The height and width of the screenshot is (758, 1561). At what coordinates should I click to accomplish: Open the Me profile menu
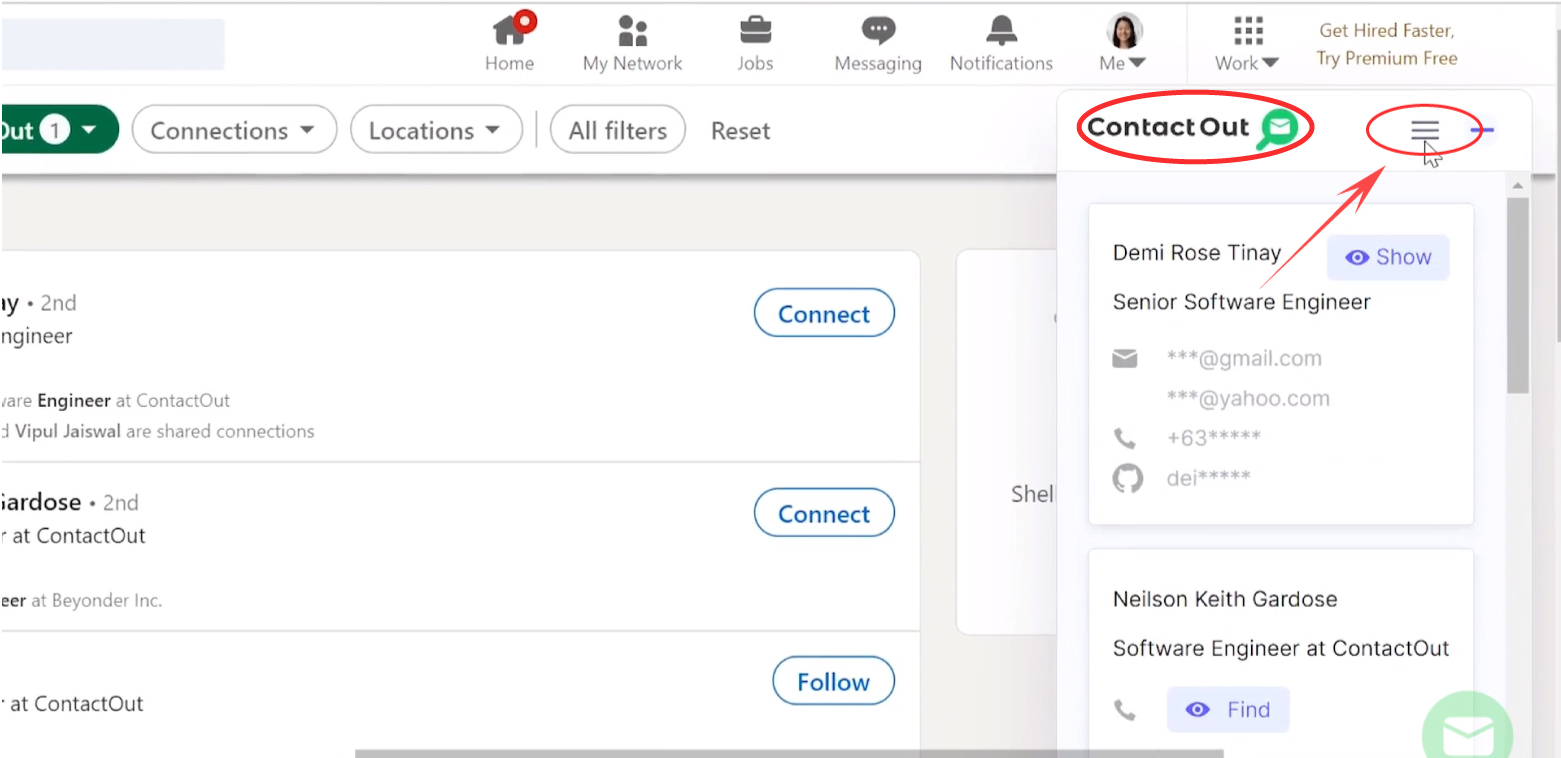pos(1124,43)
